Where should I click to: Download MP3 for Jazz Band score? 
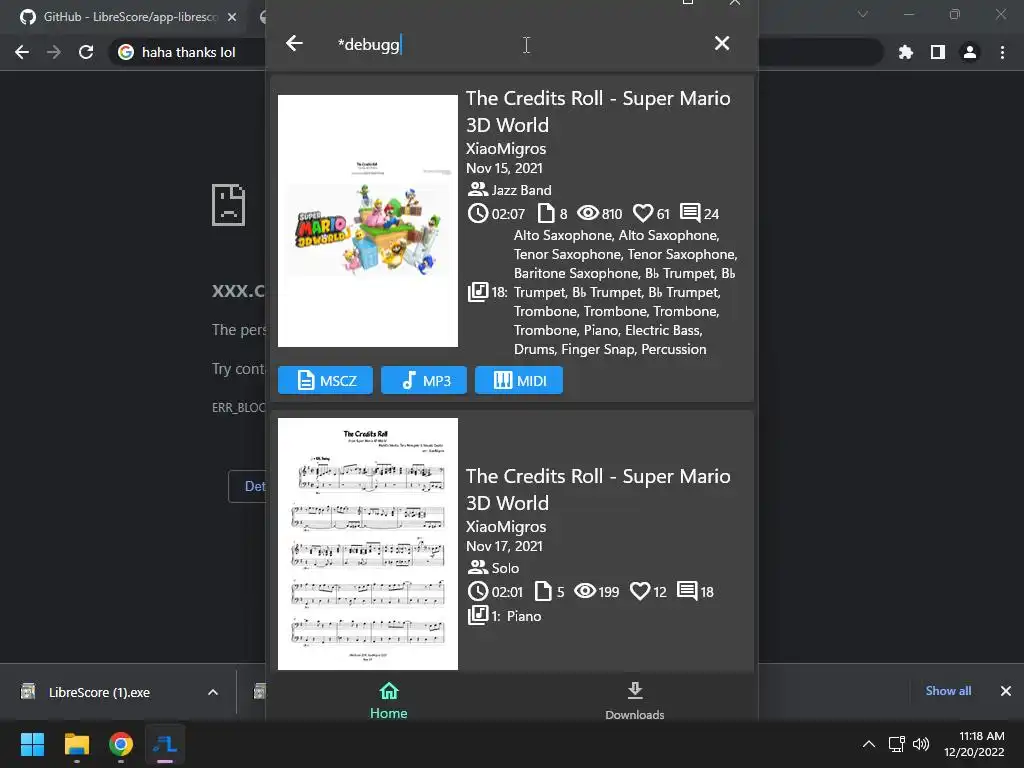[x=424, y=380]
